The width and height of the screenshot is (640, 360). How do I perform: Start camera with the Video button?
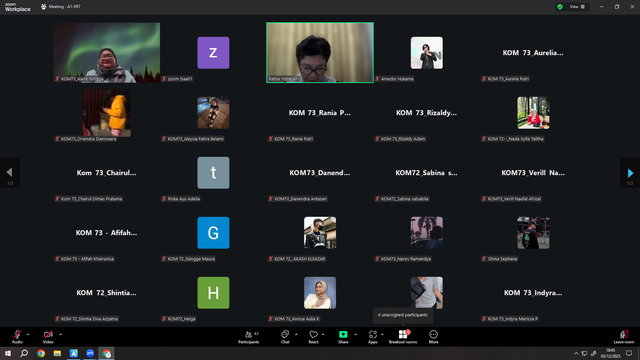pyautogui.click(x=48, y=336)
